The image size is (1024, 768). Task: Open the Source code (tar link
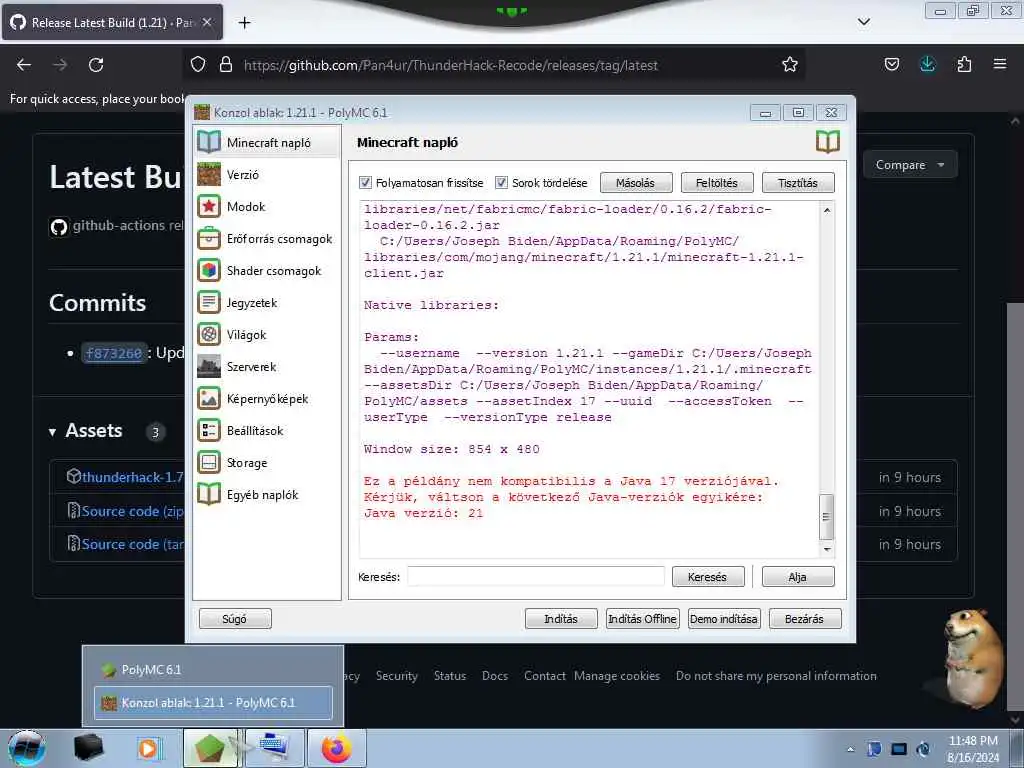pos(133,544)
